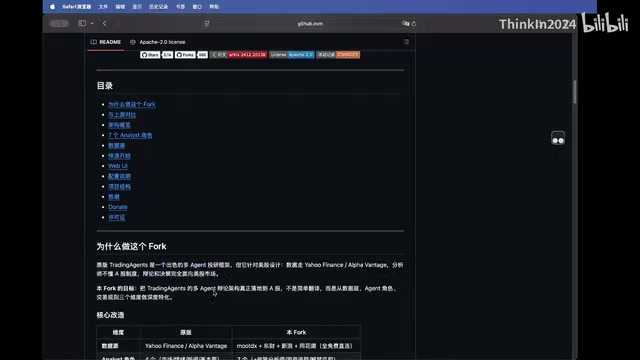Image resolution: width=640 pixels, height=360 pixels.
Task: Click Yahoo Finance / Alpha Vantage table cell
Action: click(186, 346)
